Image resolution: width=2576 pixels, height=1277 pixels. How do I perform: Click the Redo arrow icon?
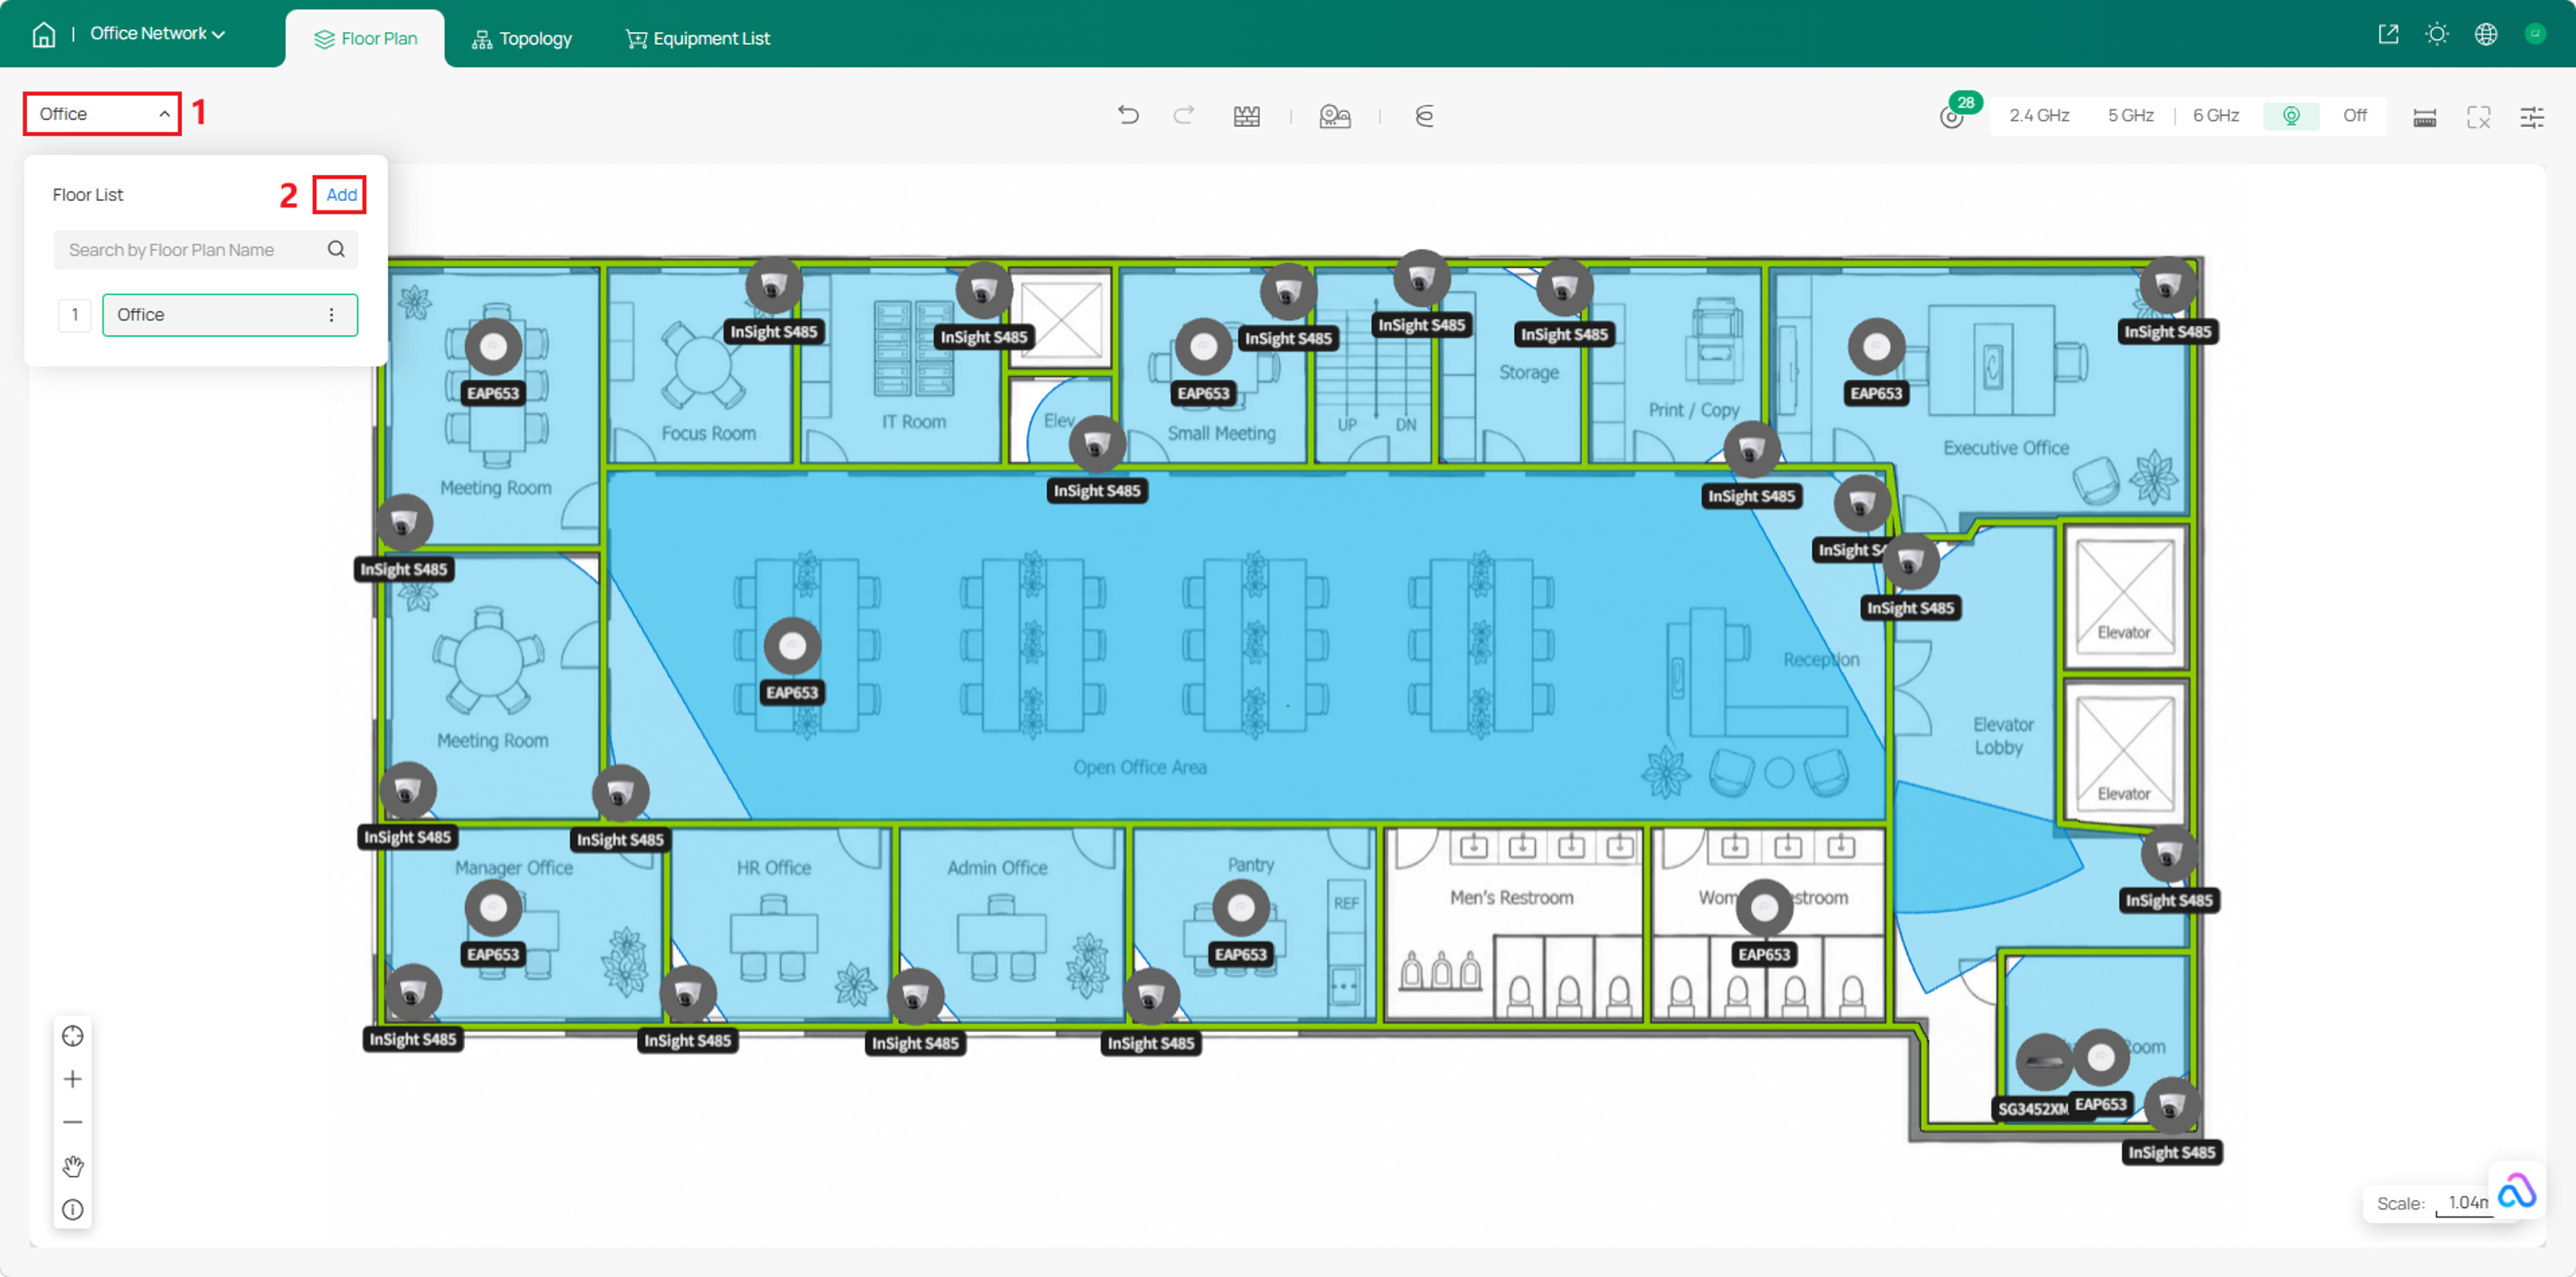click(x=1183, y=116)
